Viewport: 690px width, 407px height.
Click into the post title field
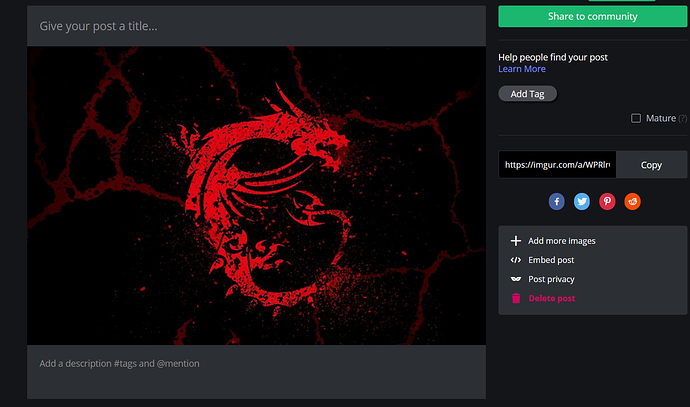[x=256, y=26]
